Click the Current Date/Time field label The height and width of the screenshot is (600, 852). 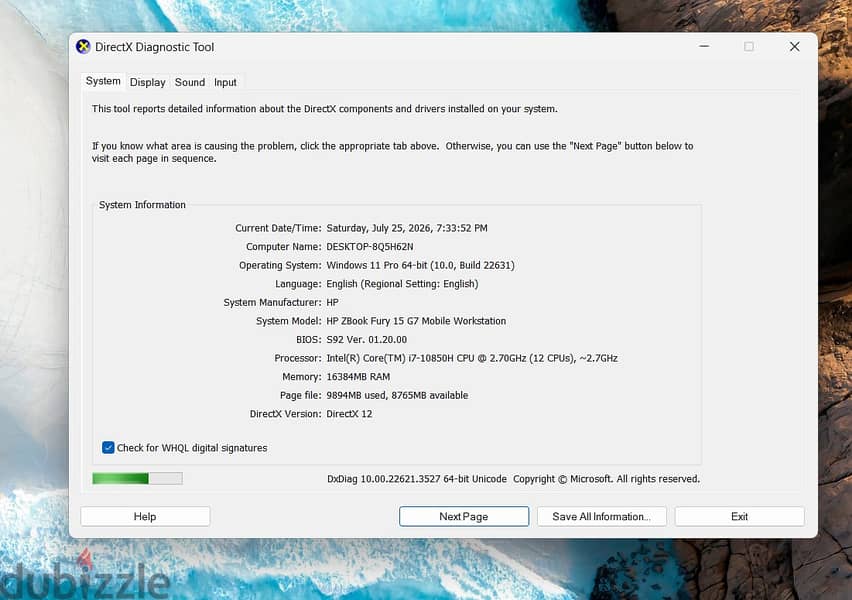(x=278, y=228)
